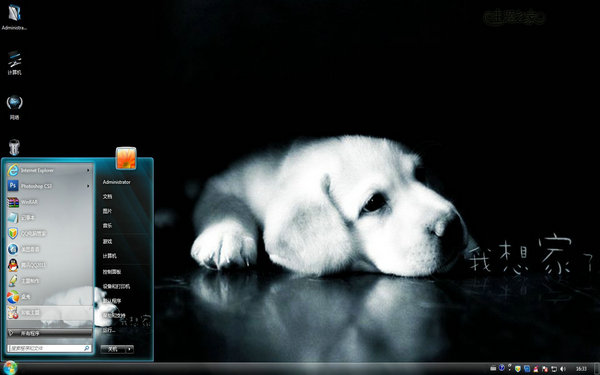Open Devices and Printers (设备和打印机)
Viewport: 600px width, 375px height.
[116, 286]
